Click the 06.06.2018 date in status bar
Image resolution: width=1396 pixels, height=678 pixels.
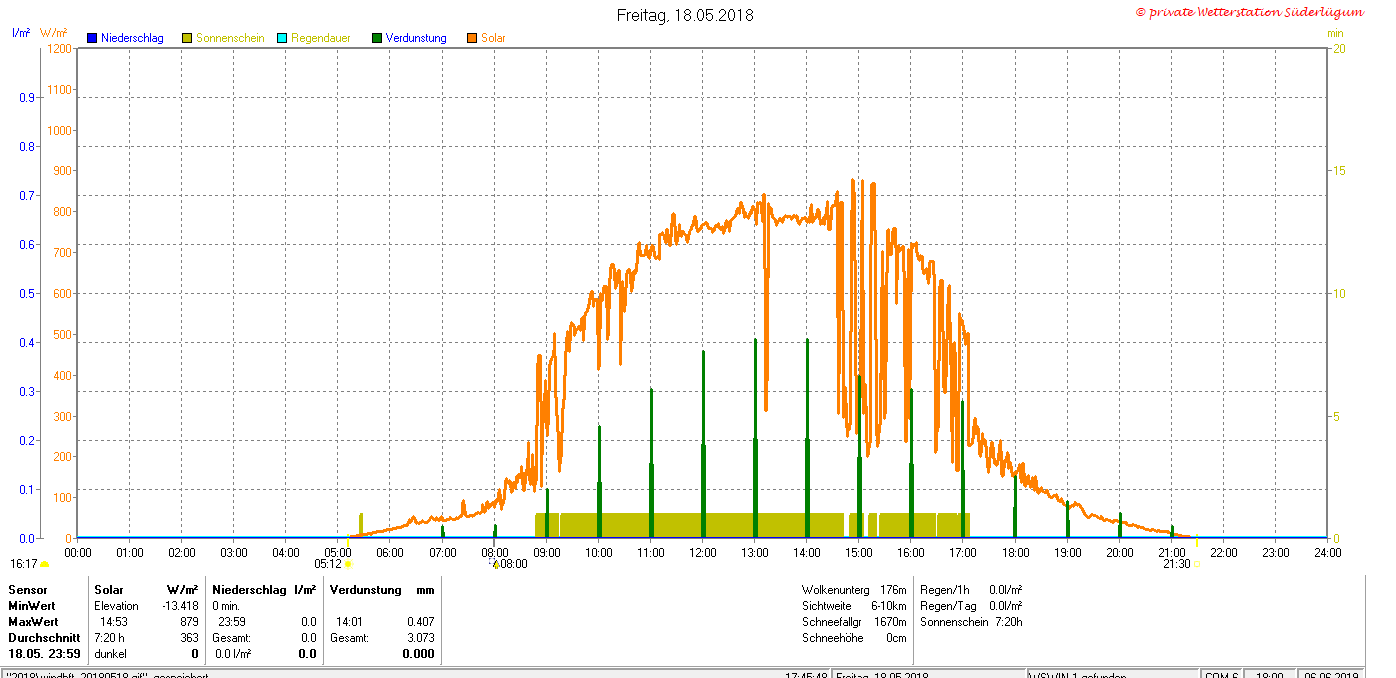pyautogui.click(x=1332, y=676)
